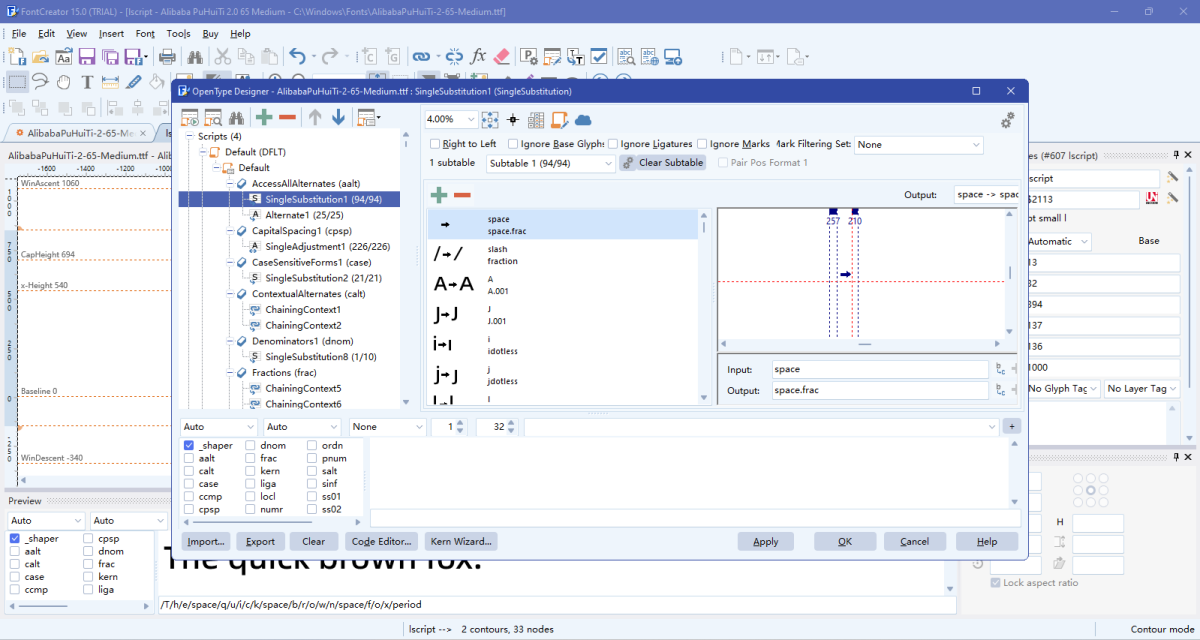
Task: Check the Ignore Marks option
Action: point(702,145)
